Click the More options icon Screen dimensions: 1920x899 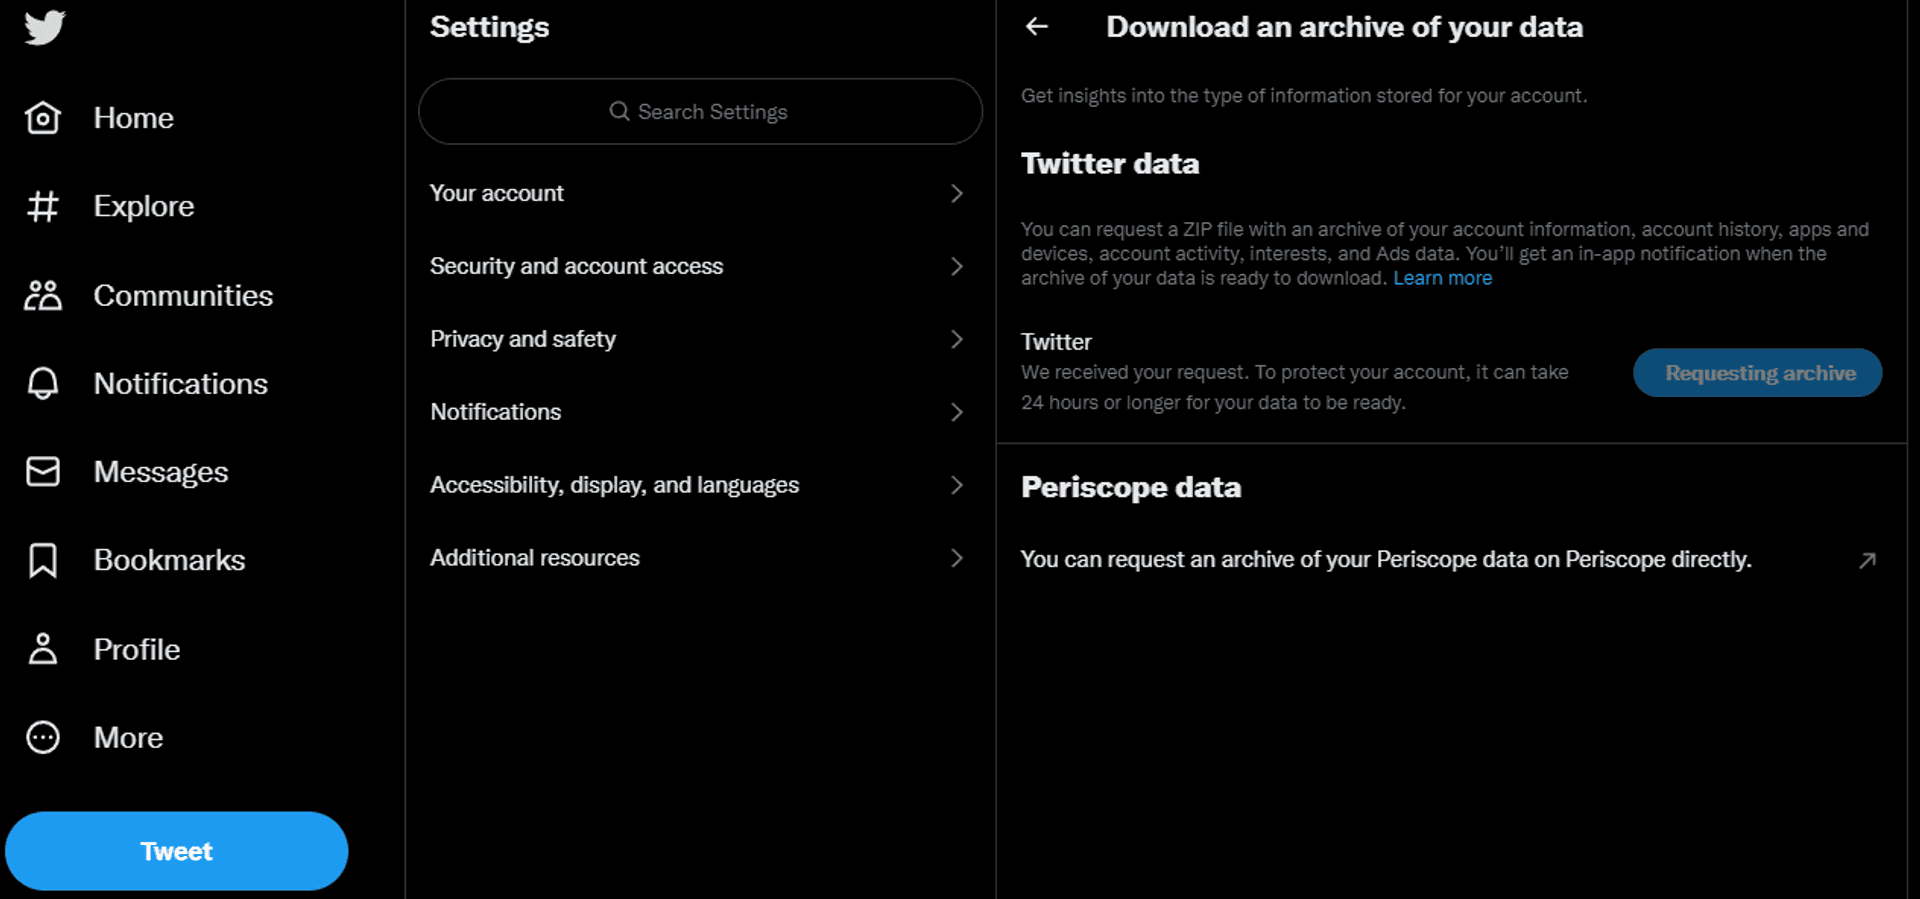[42, 737]
